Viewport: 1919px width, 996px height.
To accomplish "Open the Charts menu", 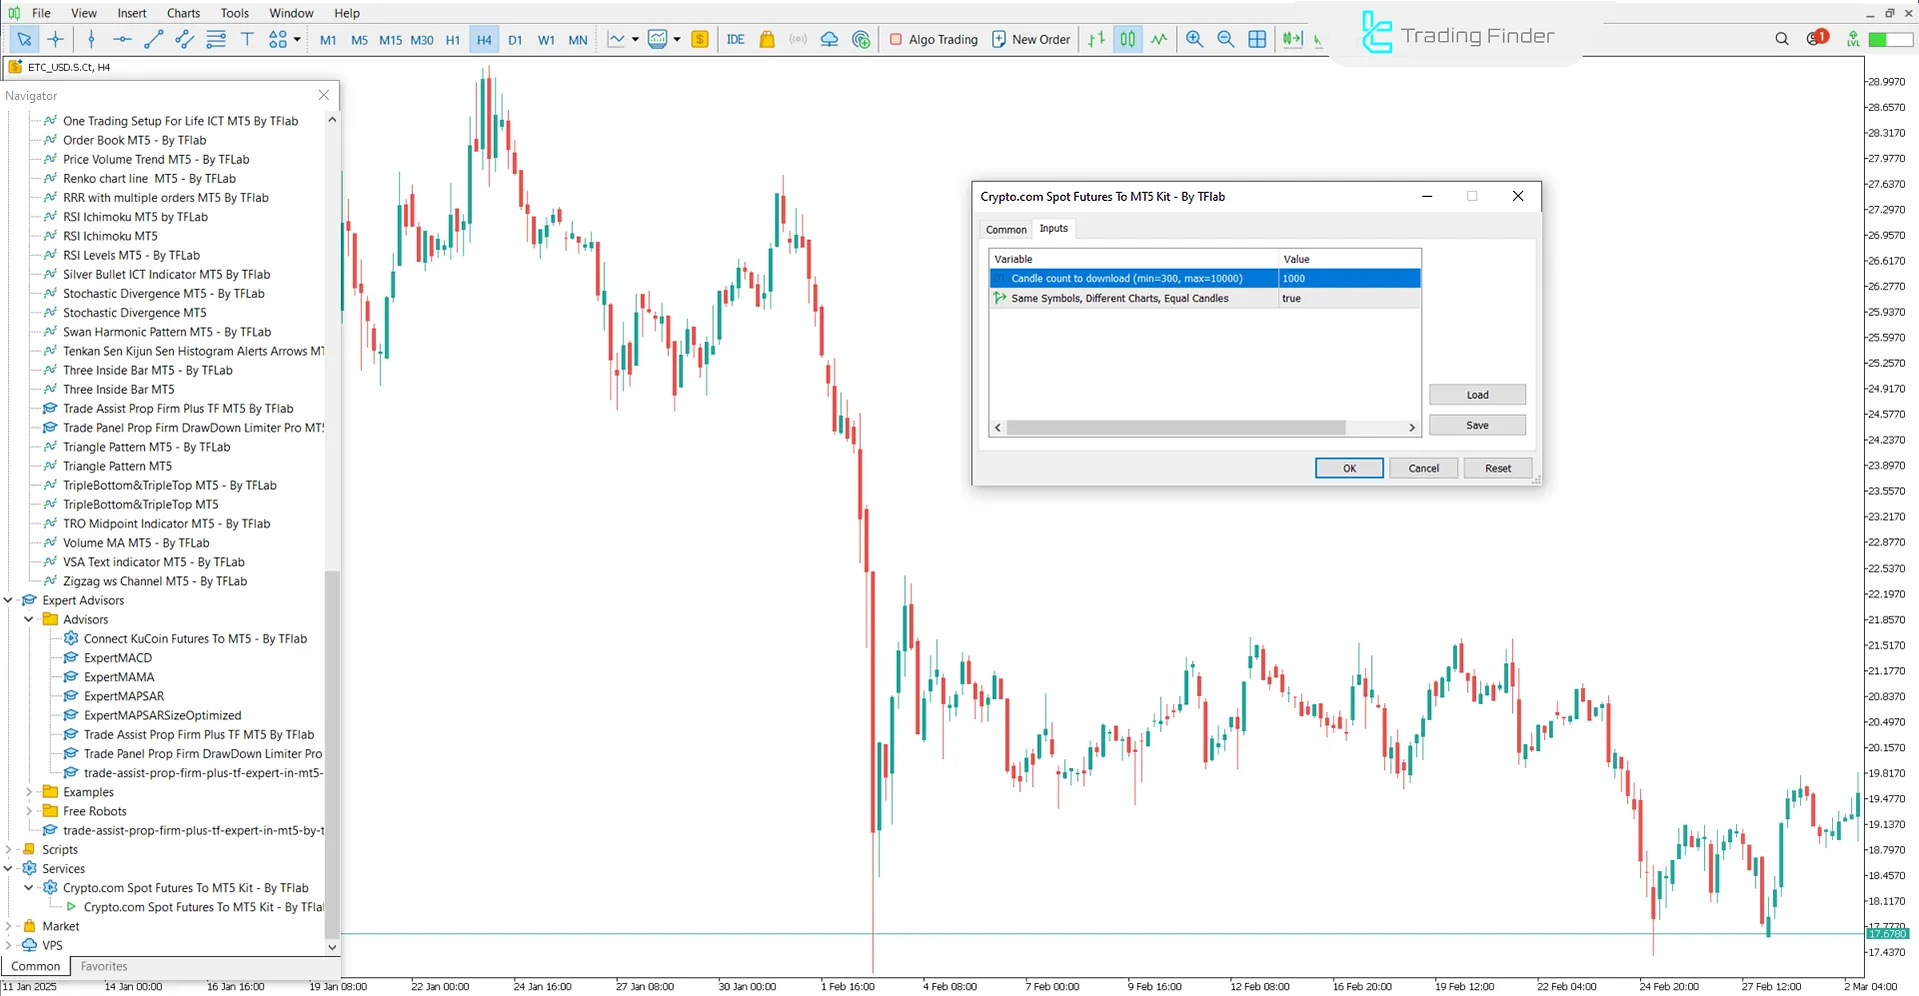I will pos(182,13).
